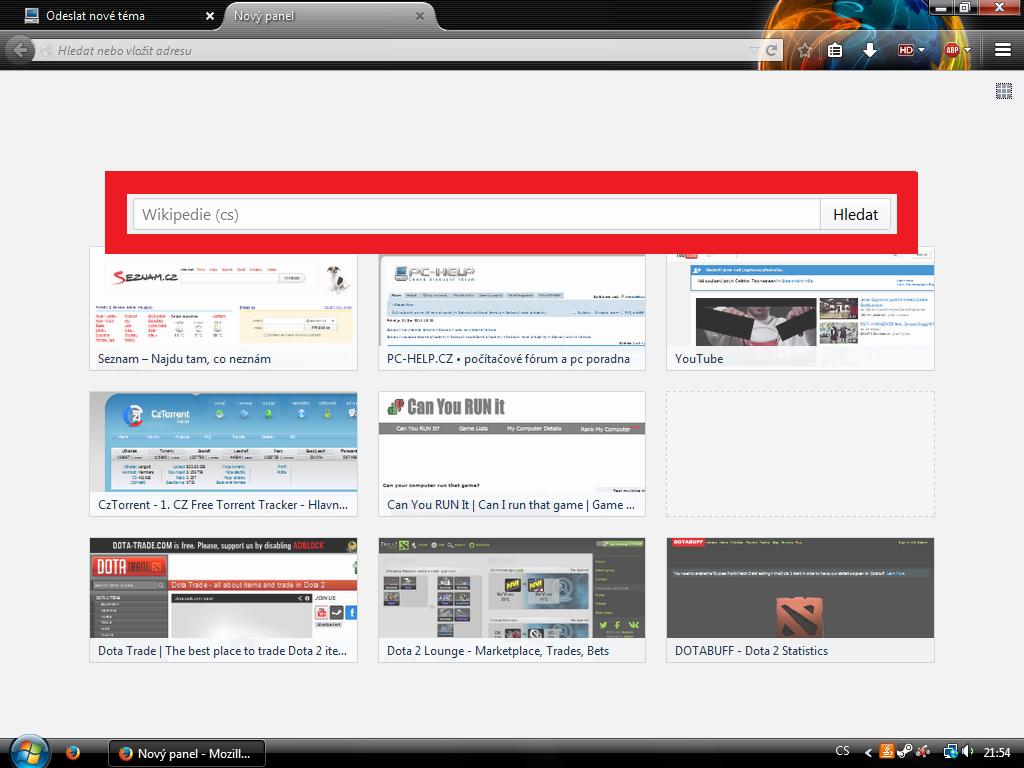Open the DOTABUFF statistics tile
This screenshot has width=1024, height=768.
coord(800,600)
